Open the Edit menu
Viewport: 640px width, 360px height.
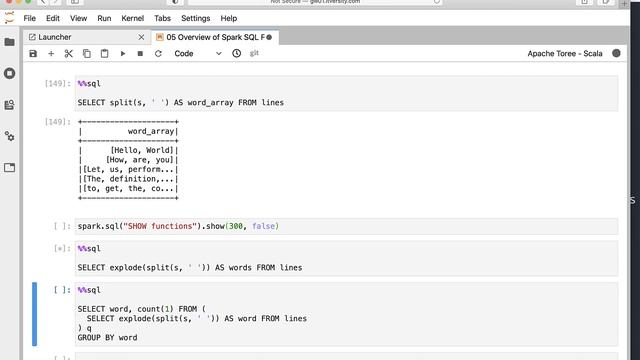53,18
